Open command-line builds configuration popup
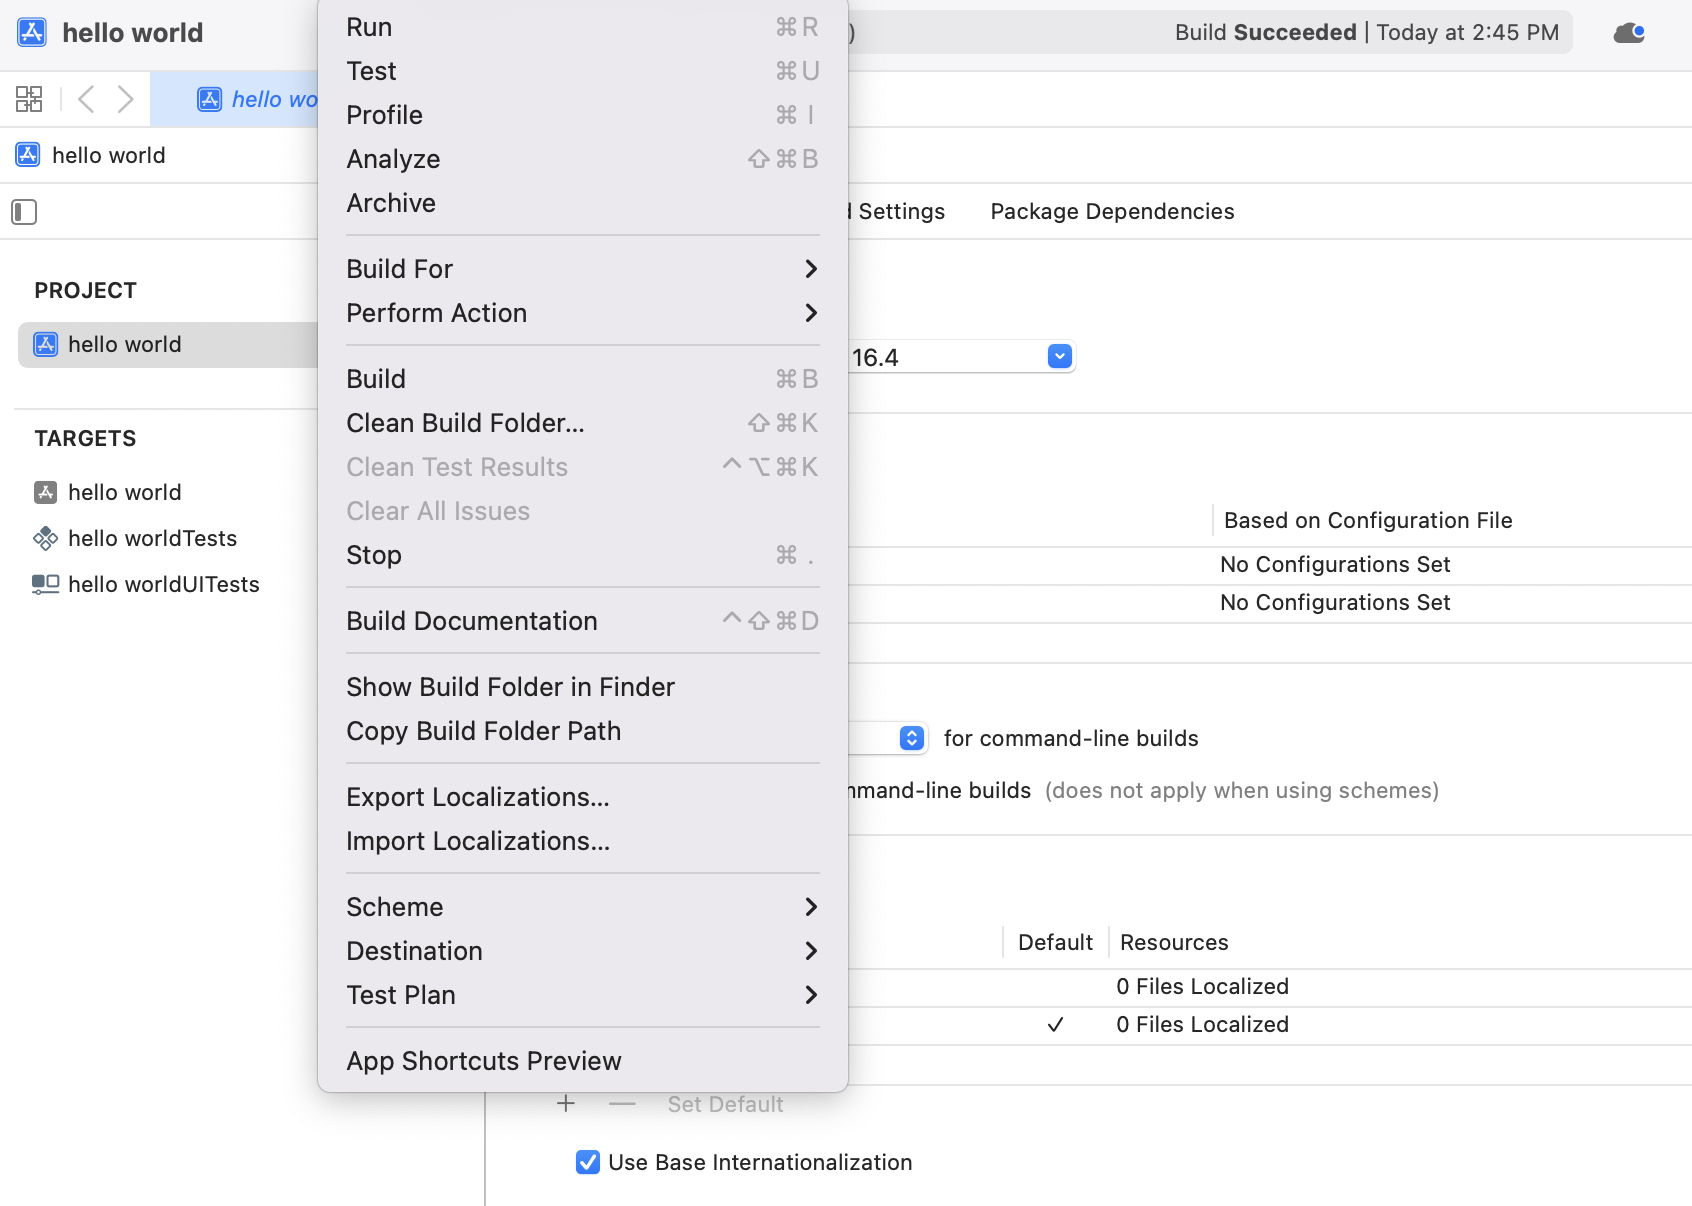This screenshot has width=1692, height=1206. pyautogui.click(x=911, y=738)
